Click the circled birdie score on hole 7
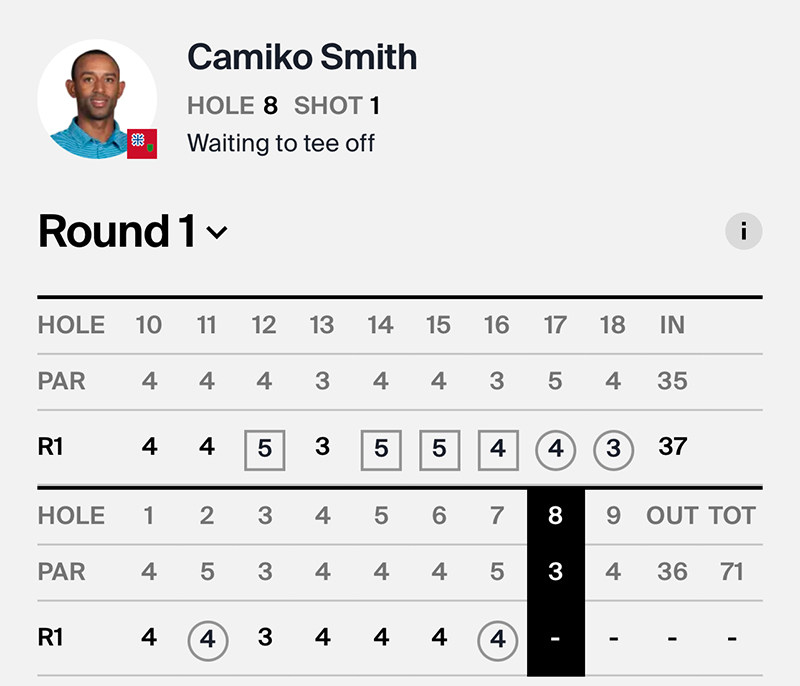Image resolution: width=800 pixels, height=686 pixels. 497,637
